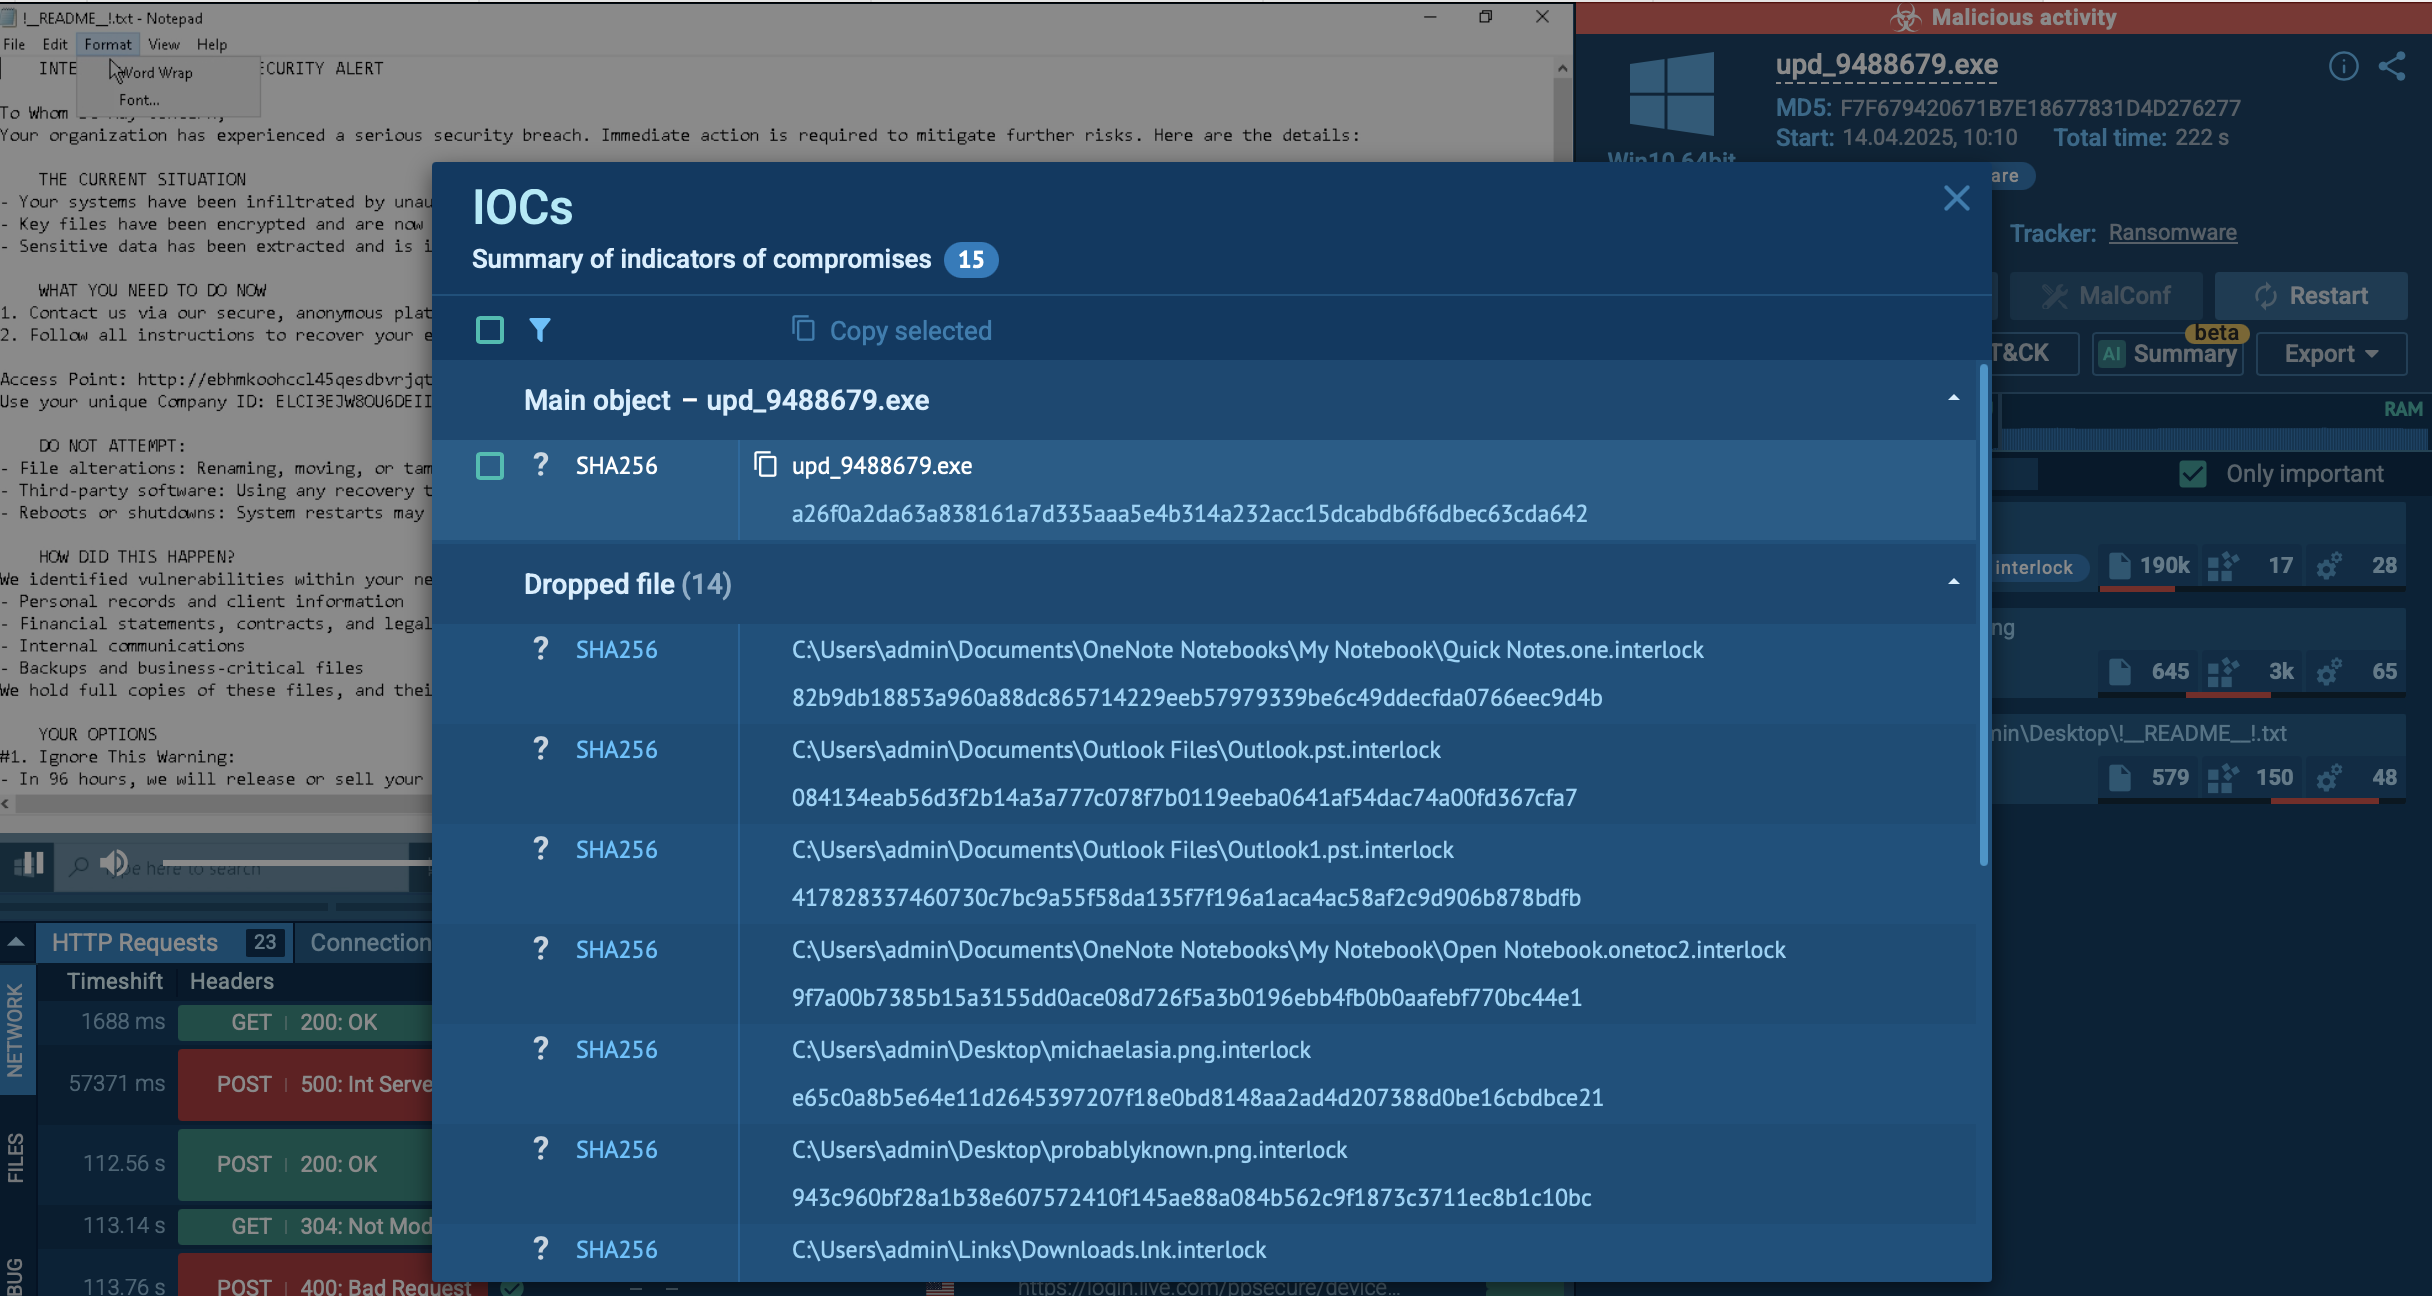Select Word Wrap in Format menu

157,73
